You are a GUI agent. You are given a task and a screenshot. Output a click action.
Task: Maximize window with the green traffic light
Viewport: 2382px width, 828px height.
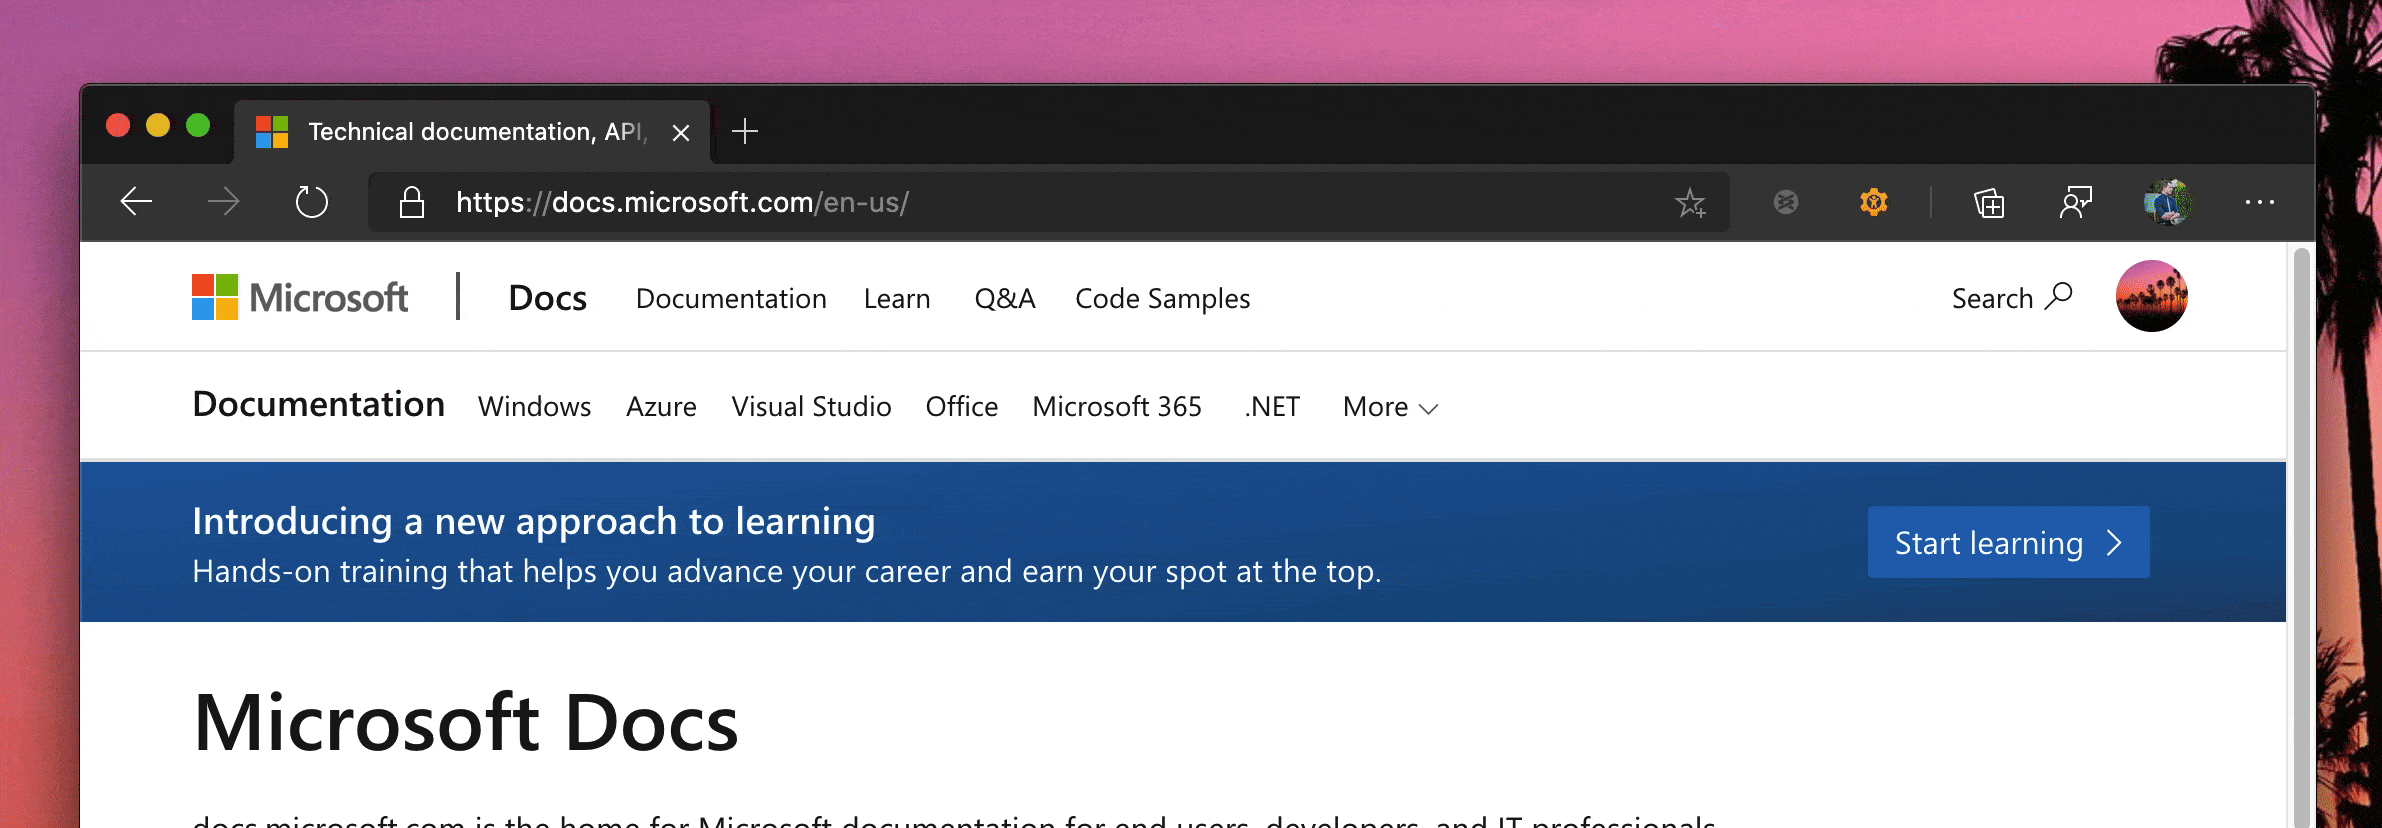point(198,125)
